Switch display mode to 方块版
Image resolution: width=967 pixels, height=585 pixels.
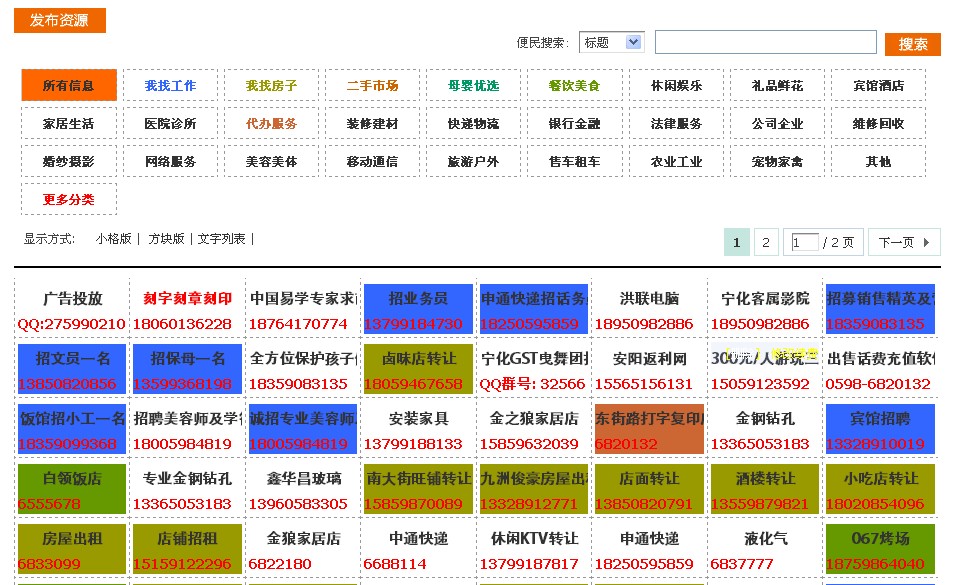[x=166, y=239]
